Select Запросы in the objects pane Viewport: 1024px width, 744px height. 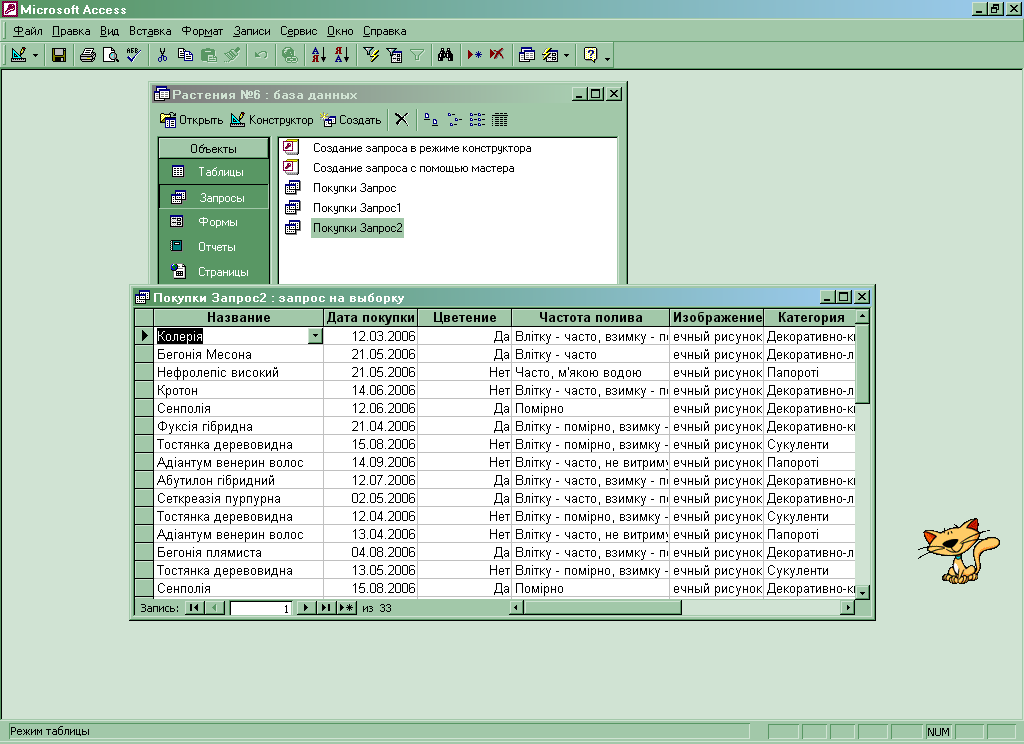[x=214, y=197]
